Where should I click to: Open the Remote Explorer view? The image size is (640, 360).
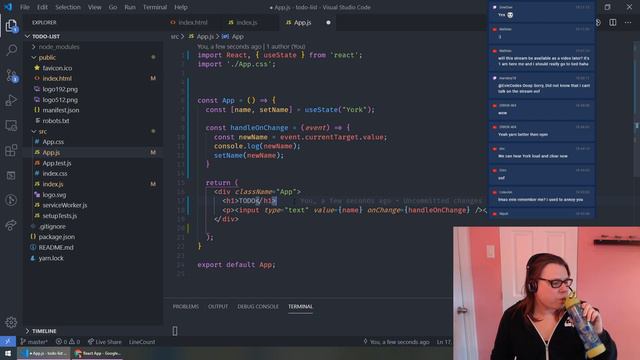[x=11, y=125]
